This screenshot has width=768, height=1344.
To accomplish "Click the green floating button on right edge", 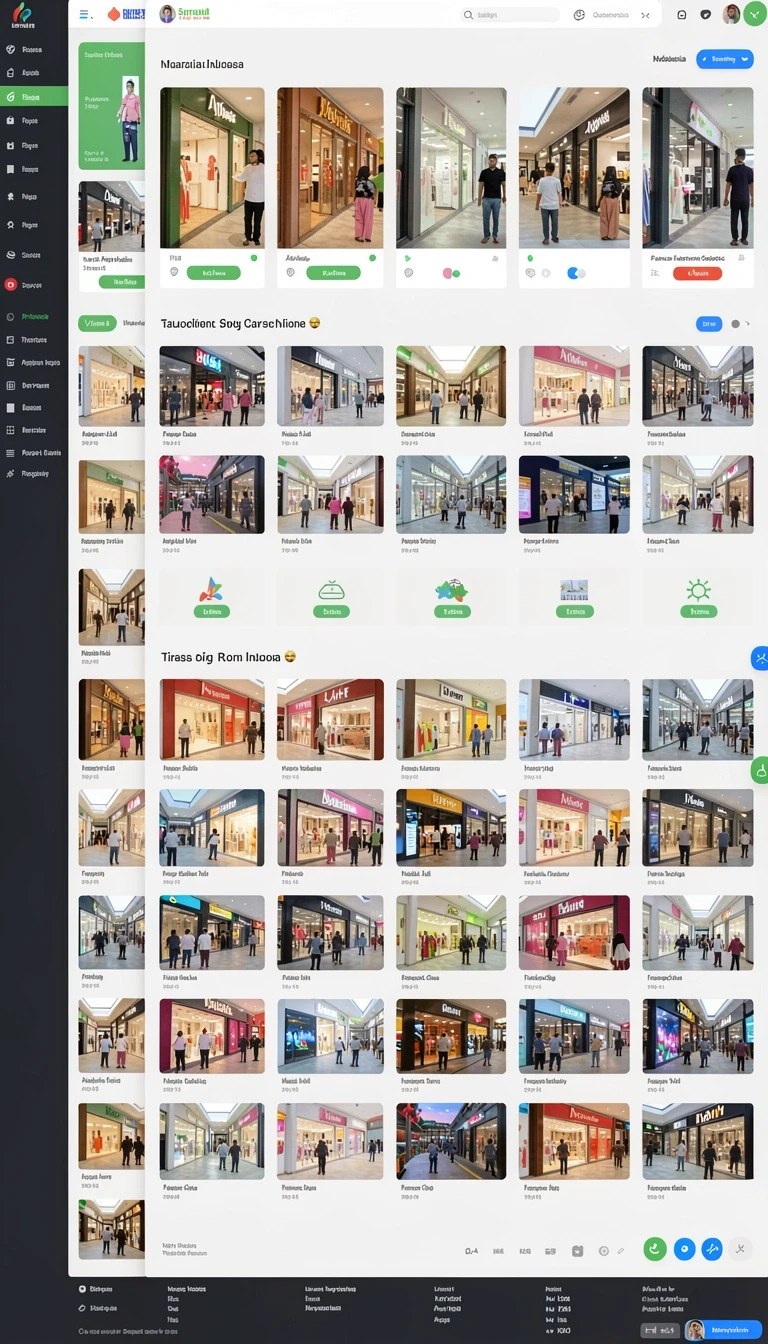I will (760, 770).
